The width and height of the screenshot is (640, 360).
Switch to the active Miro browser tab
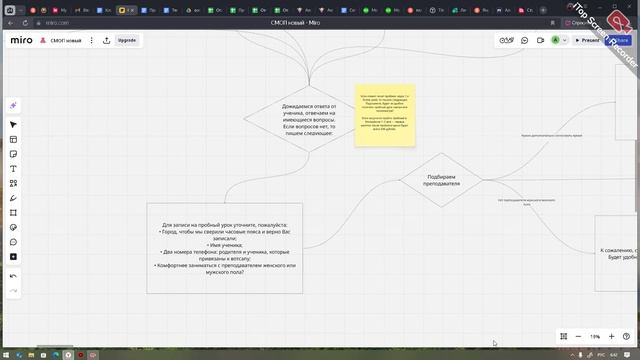click(126, 10)
